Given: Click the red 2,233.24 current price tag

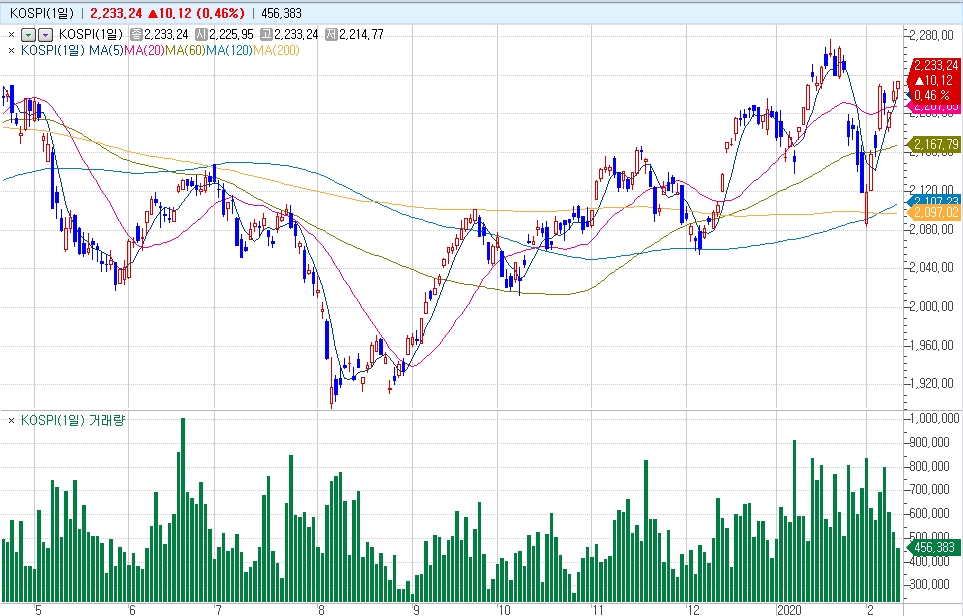Looking at the screenshot, I should click(x=935, y=65).
